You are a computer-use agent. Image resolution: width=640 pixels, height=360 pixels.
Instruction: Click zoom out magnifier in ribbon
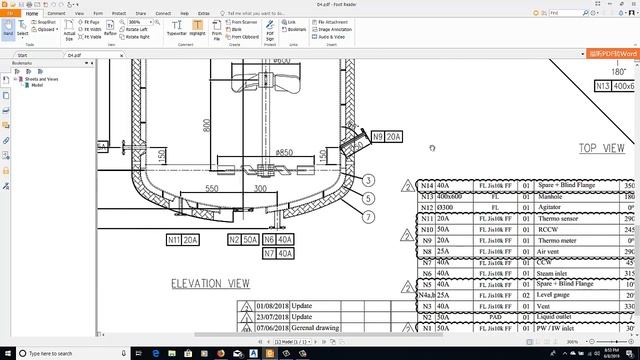coord(122,22)
